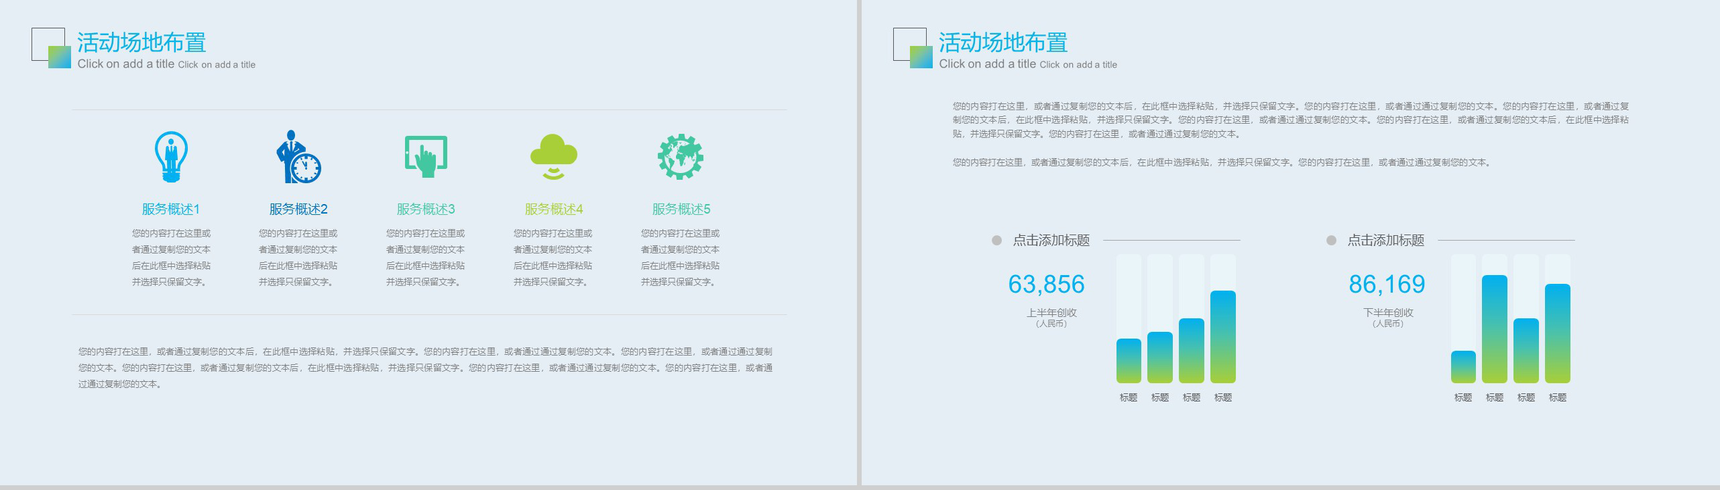Click the description text under 服务概述3
The height and width of the screenshot is (490, 1720).
tap(426, 258)
